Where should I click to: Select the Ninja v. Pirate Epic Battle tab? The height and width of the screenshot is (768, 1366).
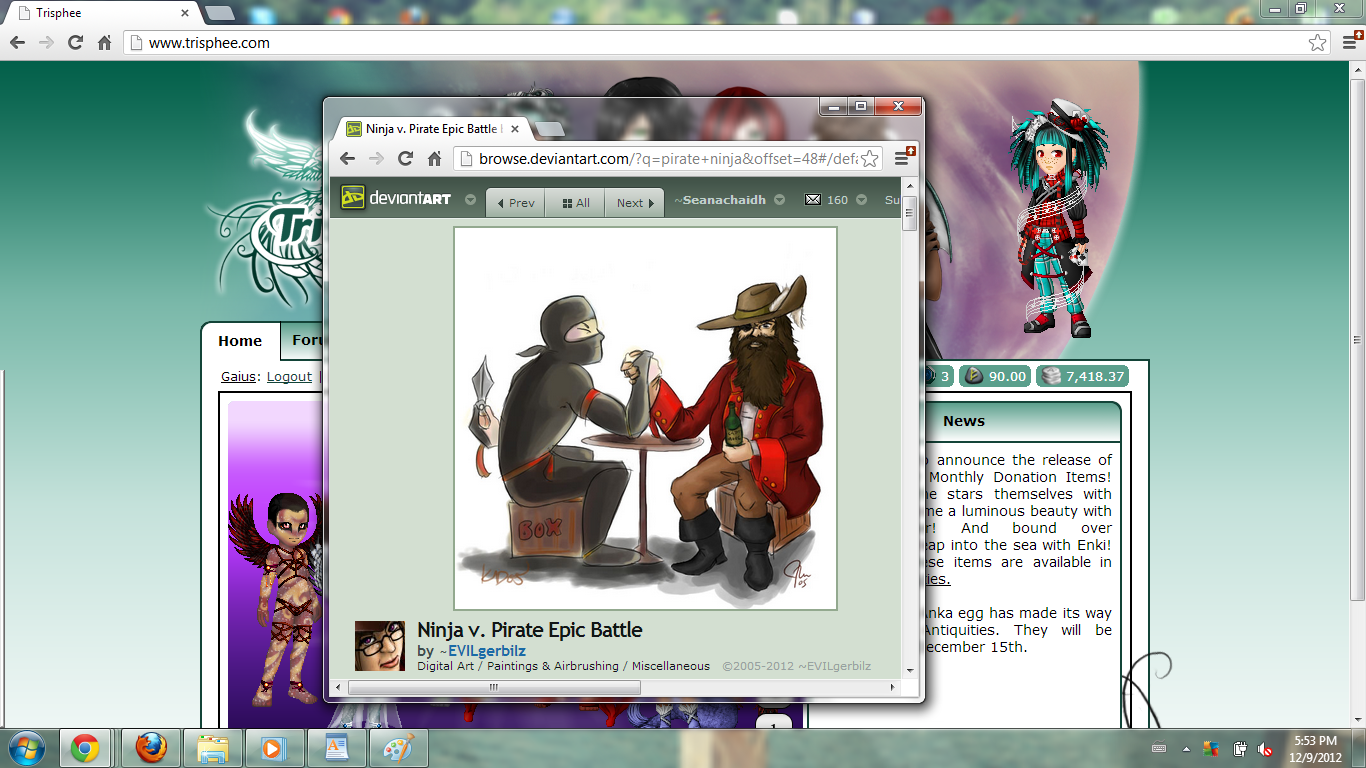coord(432,129)
